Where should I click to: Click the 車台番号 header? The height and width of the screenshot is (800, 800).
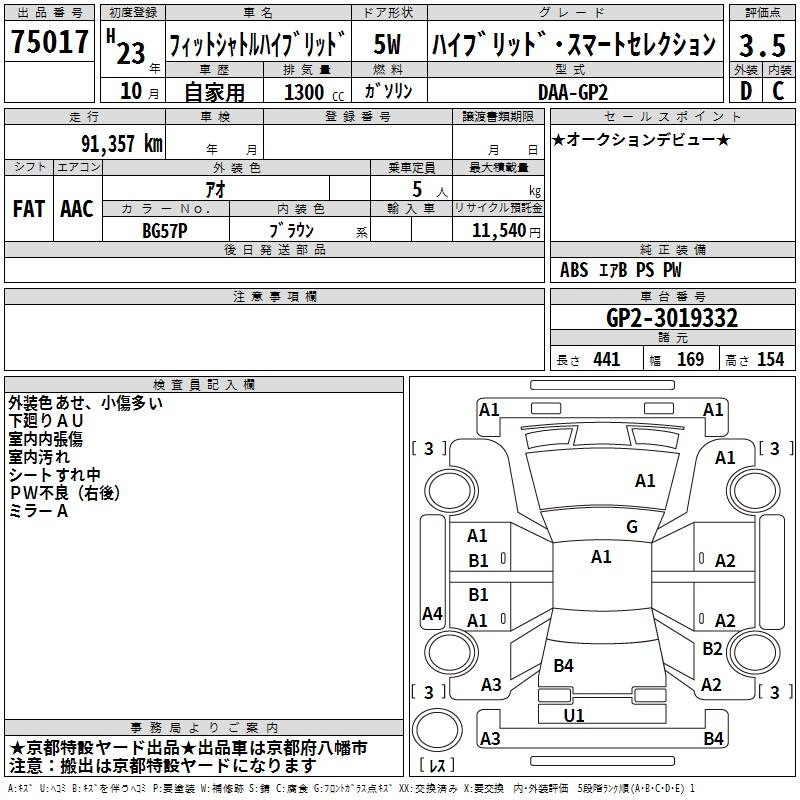pyautogui.click(x=672, y=296)
